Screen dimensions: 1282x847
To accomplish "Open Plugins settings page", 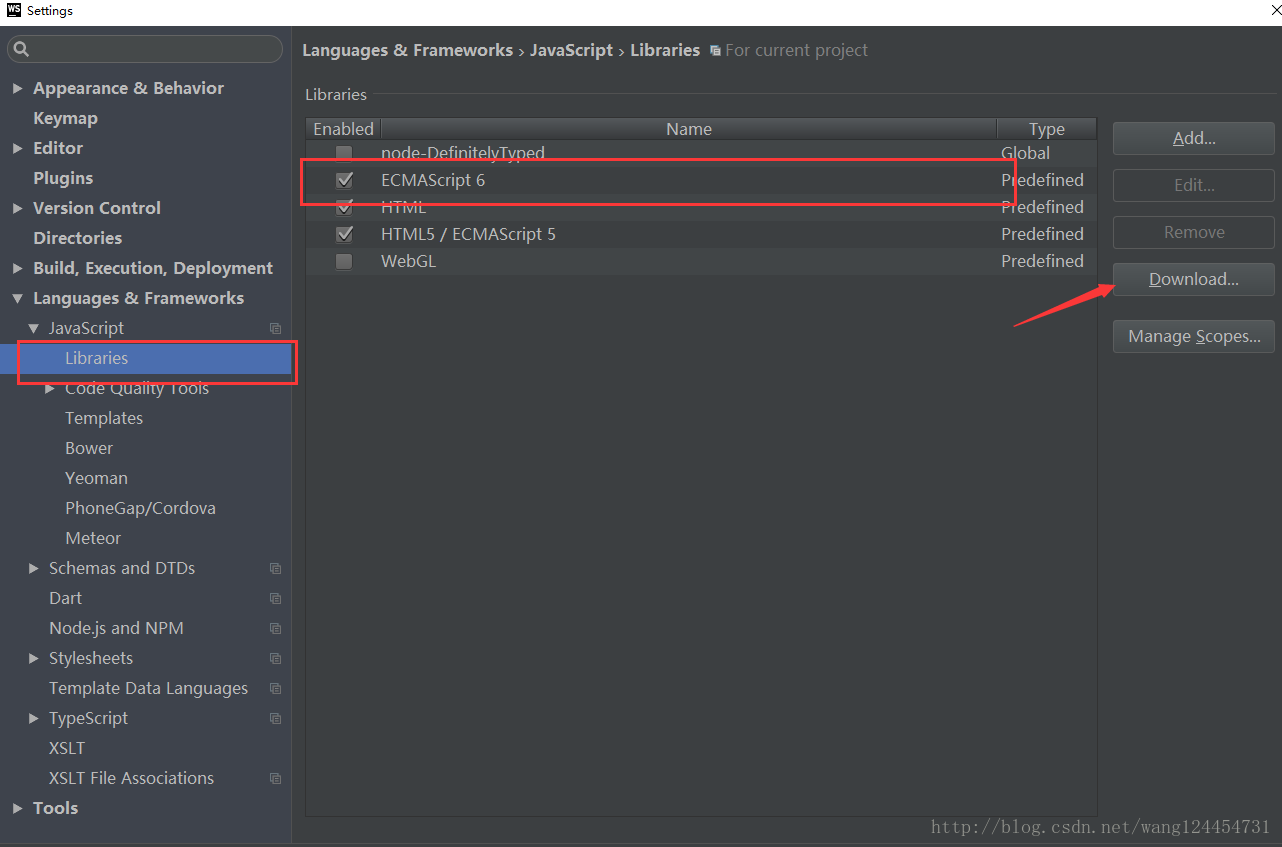I will pyautogui.click(x=63, y=178).
